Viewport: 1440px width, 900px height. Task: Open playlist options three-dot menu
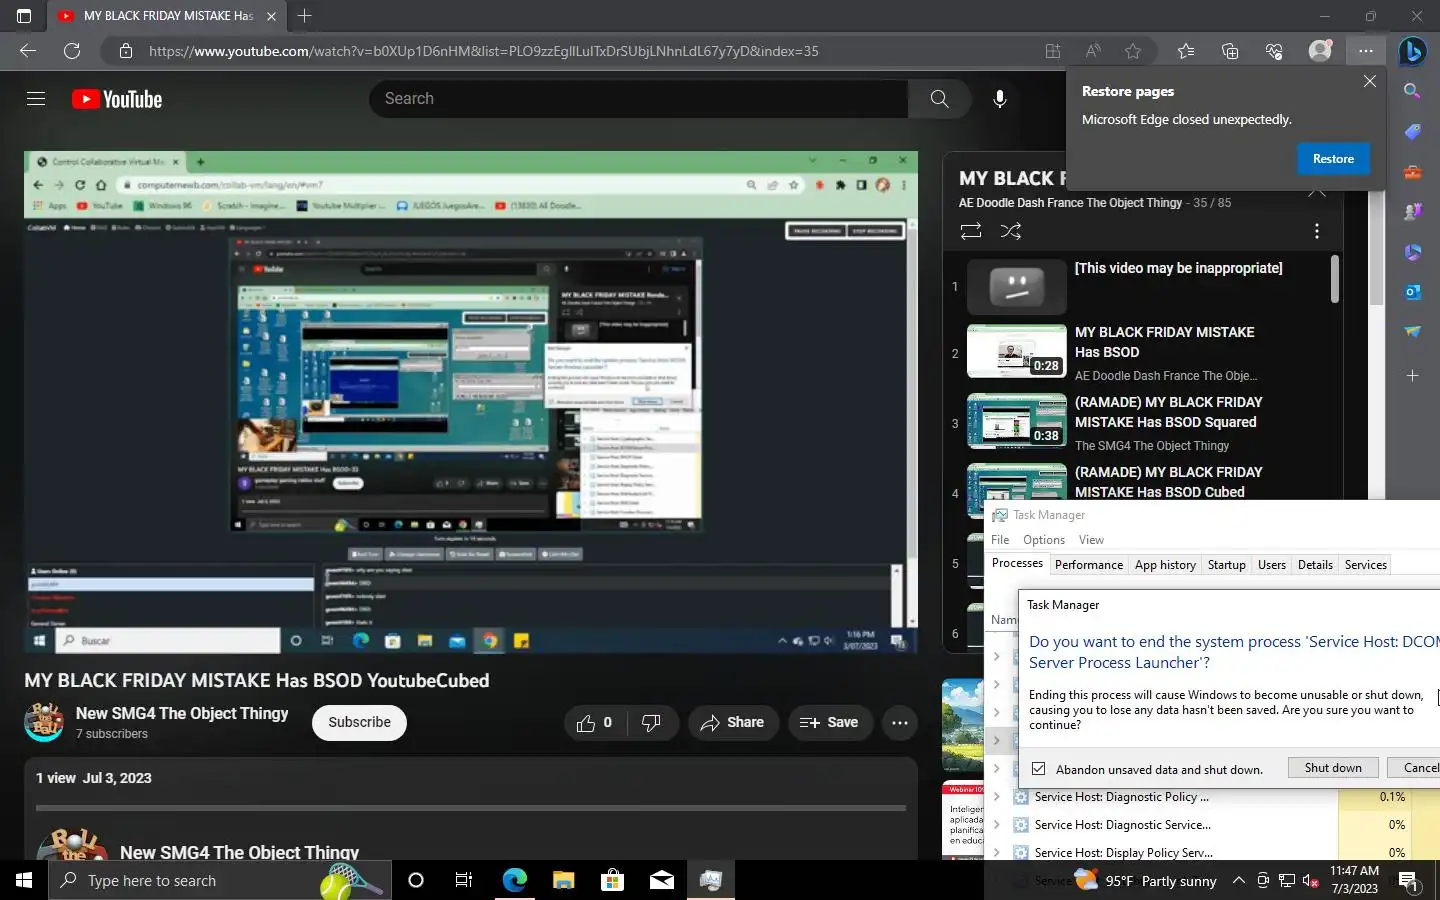1317,231
